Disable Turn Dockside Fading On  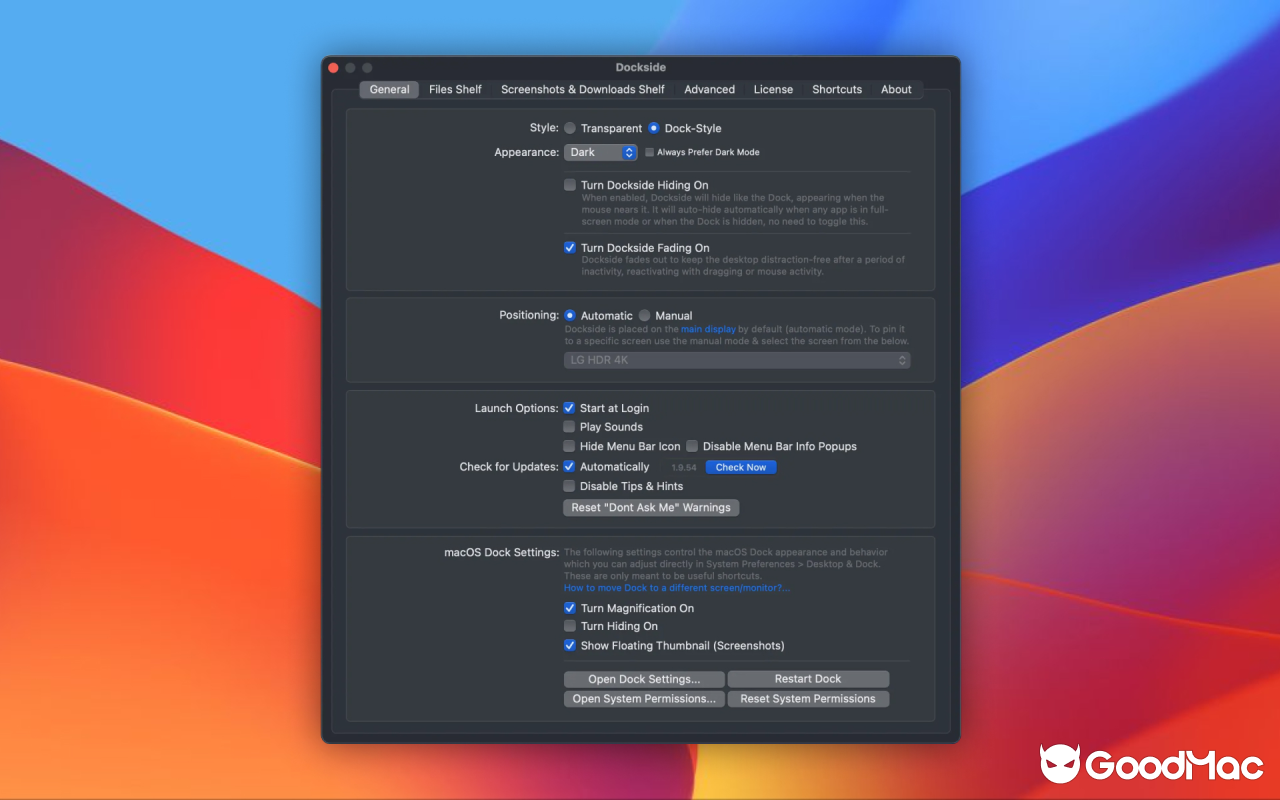click(x=570, y=247)
